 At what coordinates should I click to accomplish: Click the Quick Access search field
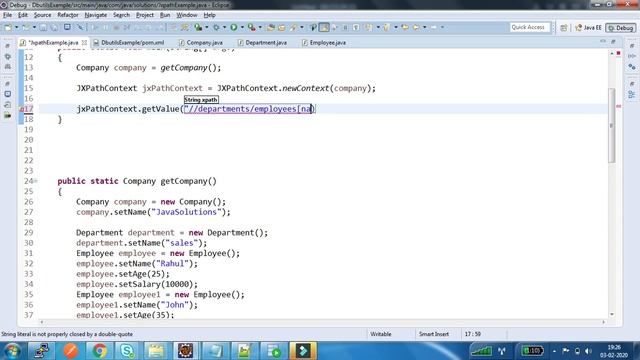point(529,27)
